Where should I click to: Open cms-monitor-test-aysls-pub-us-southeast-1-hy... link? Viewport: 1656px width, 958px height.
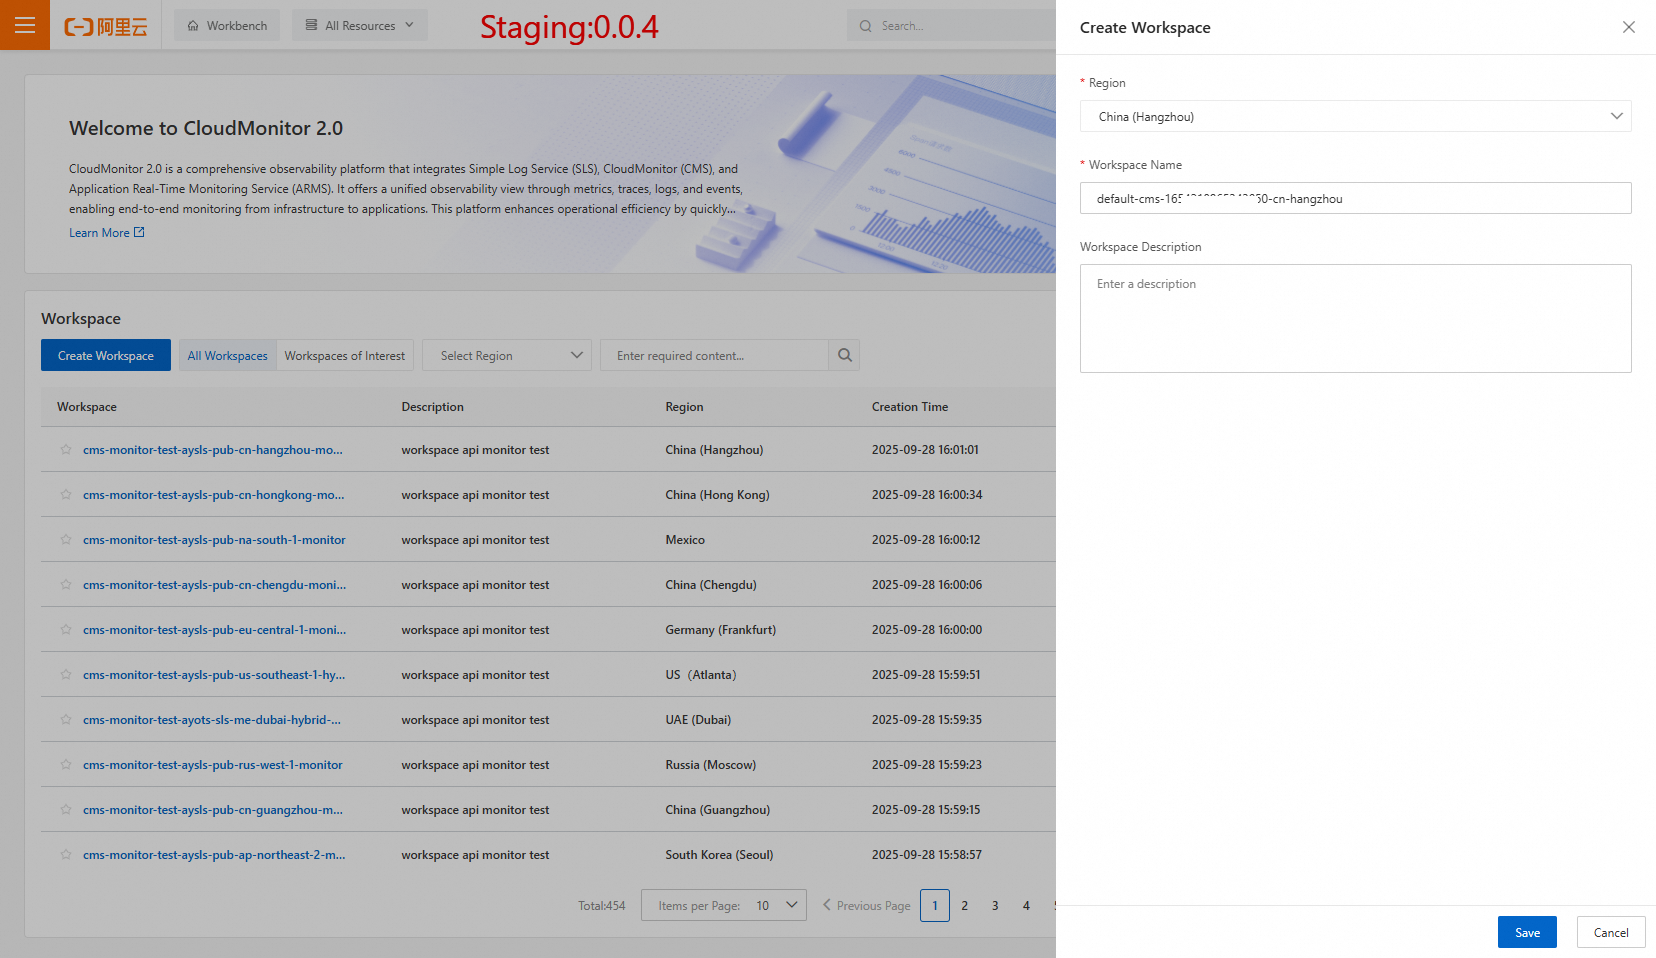click(214, 675)
